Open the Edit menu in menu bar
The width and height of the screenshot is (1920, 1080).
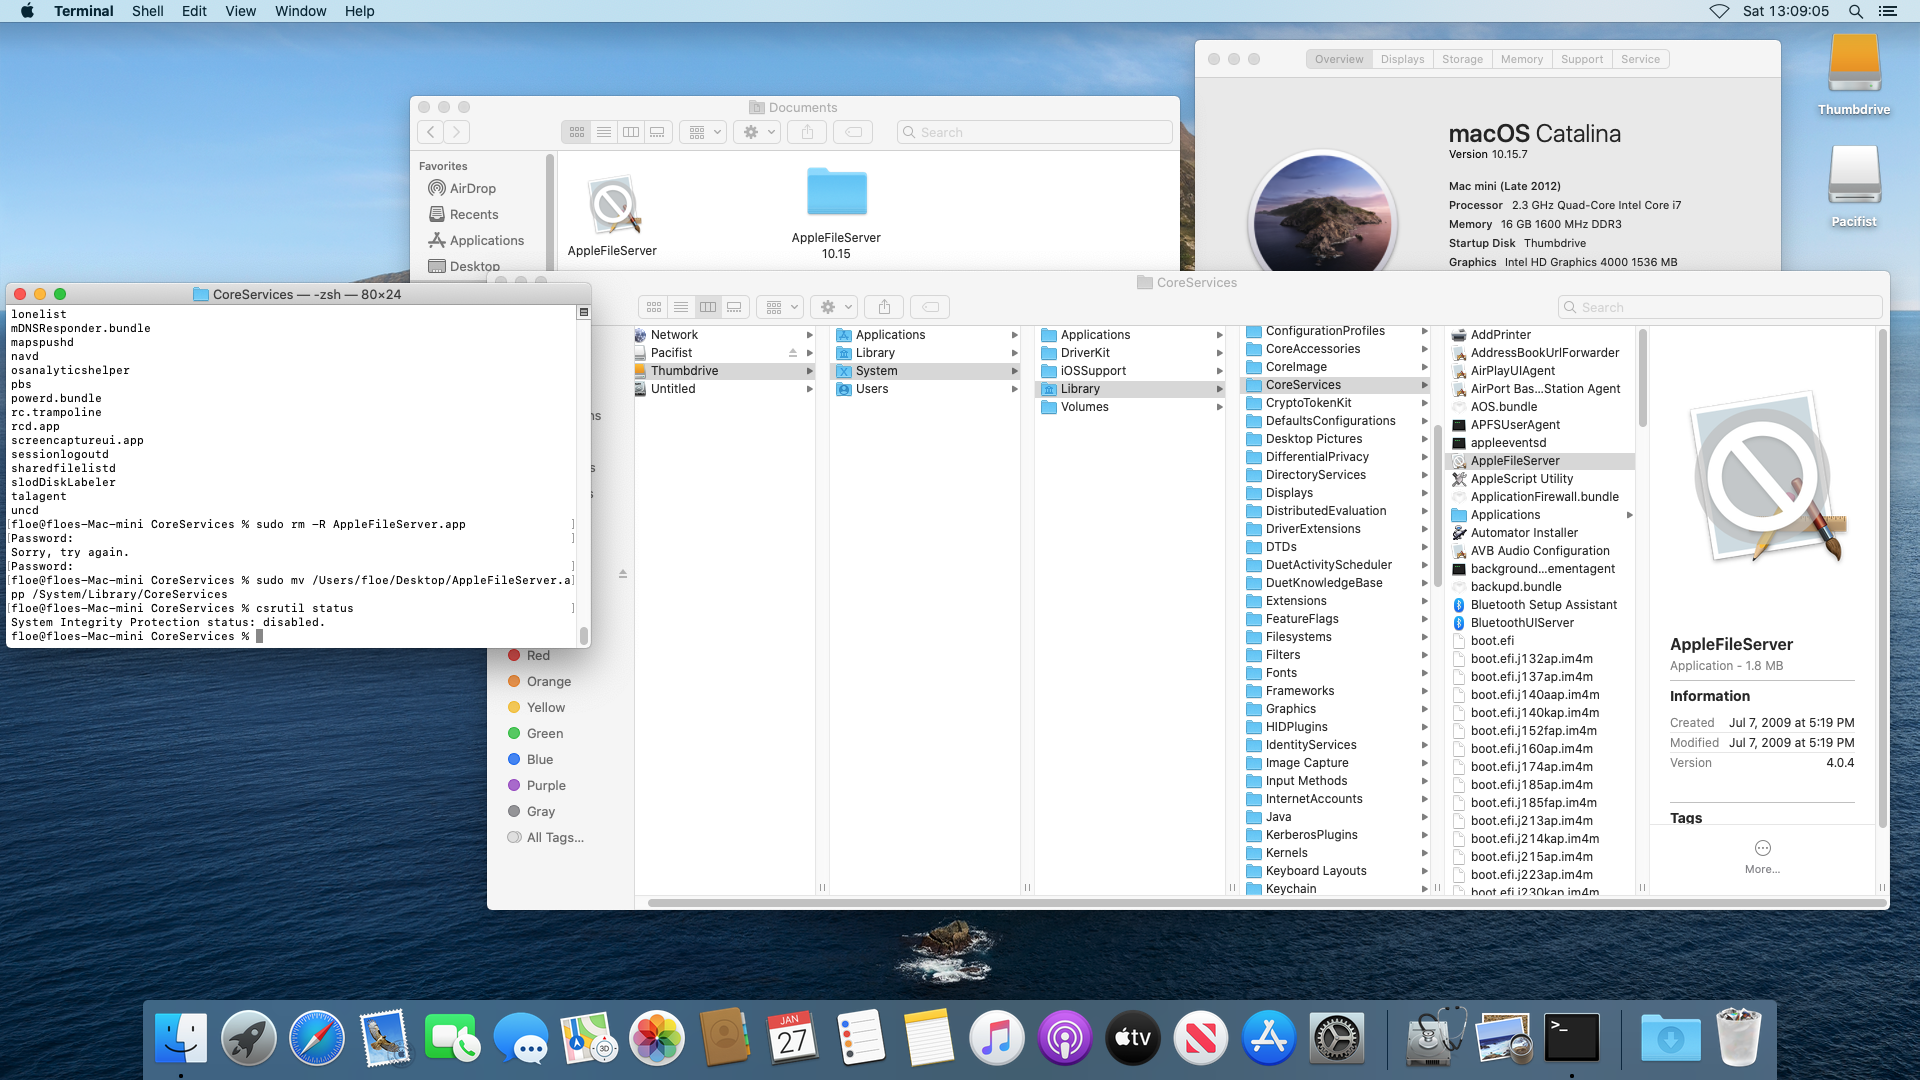pyautogui.click(x=194, y=11)
